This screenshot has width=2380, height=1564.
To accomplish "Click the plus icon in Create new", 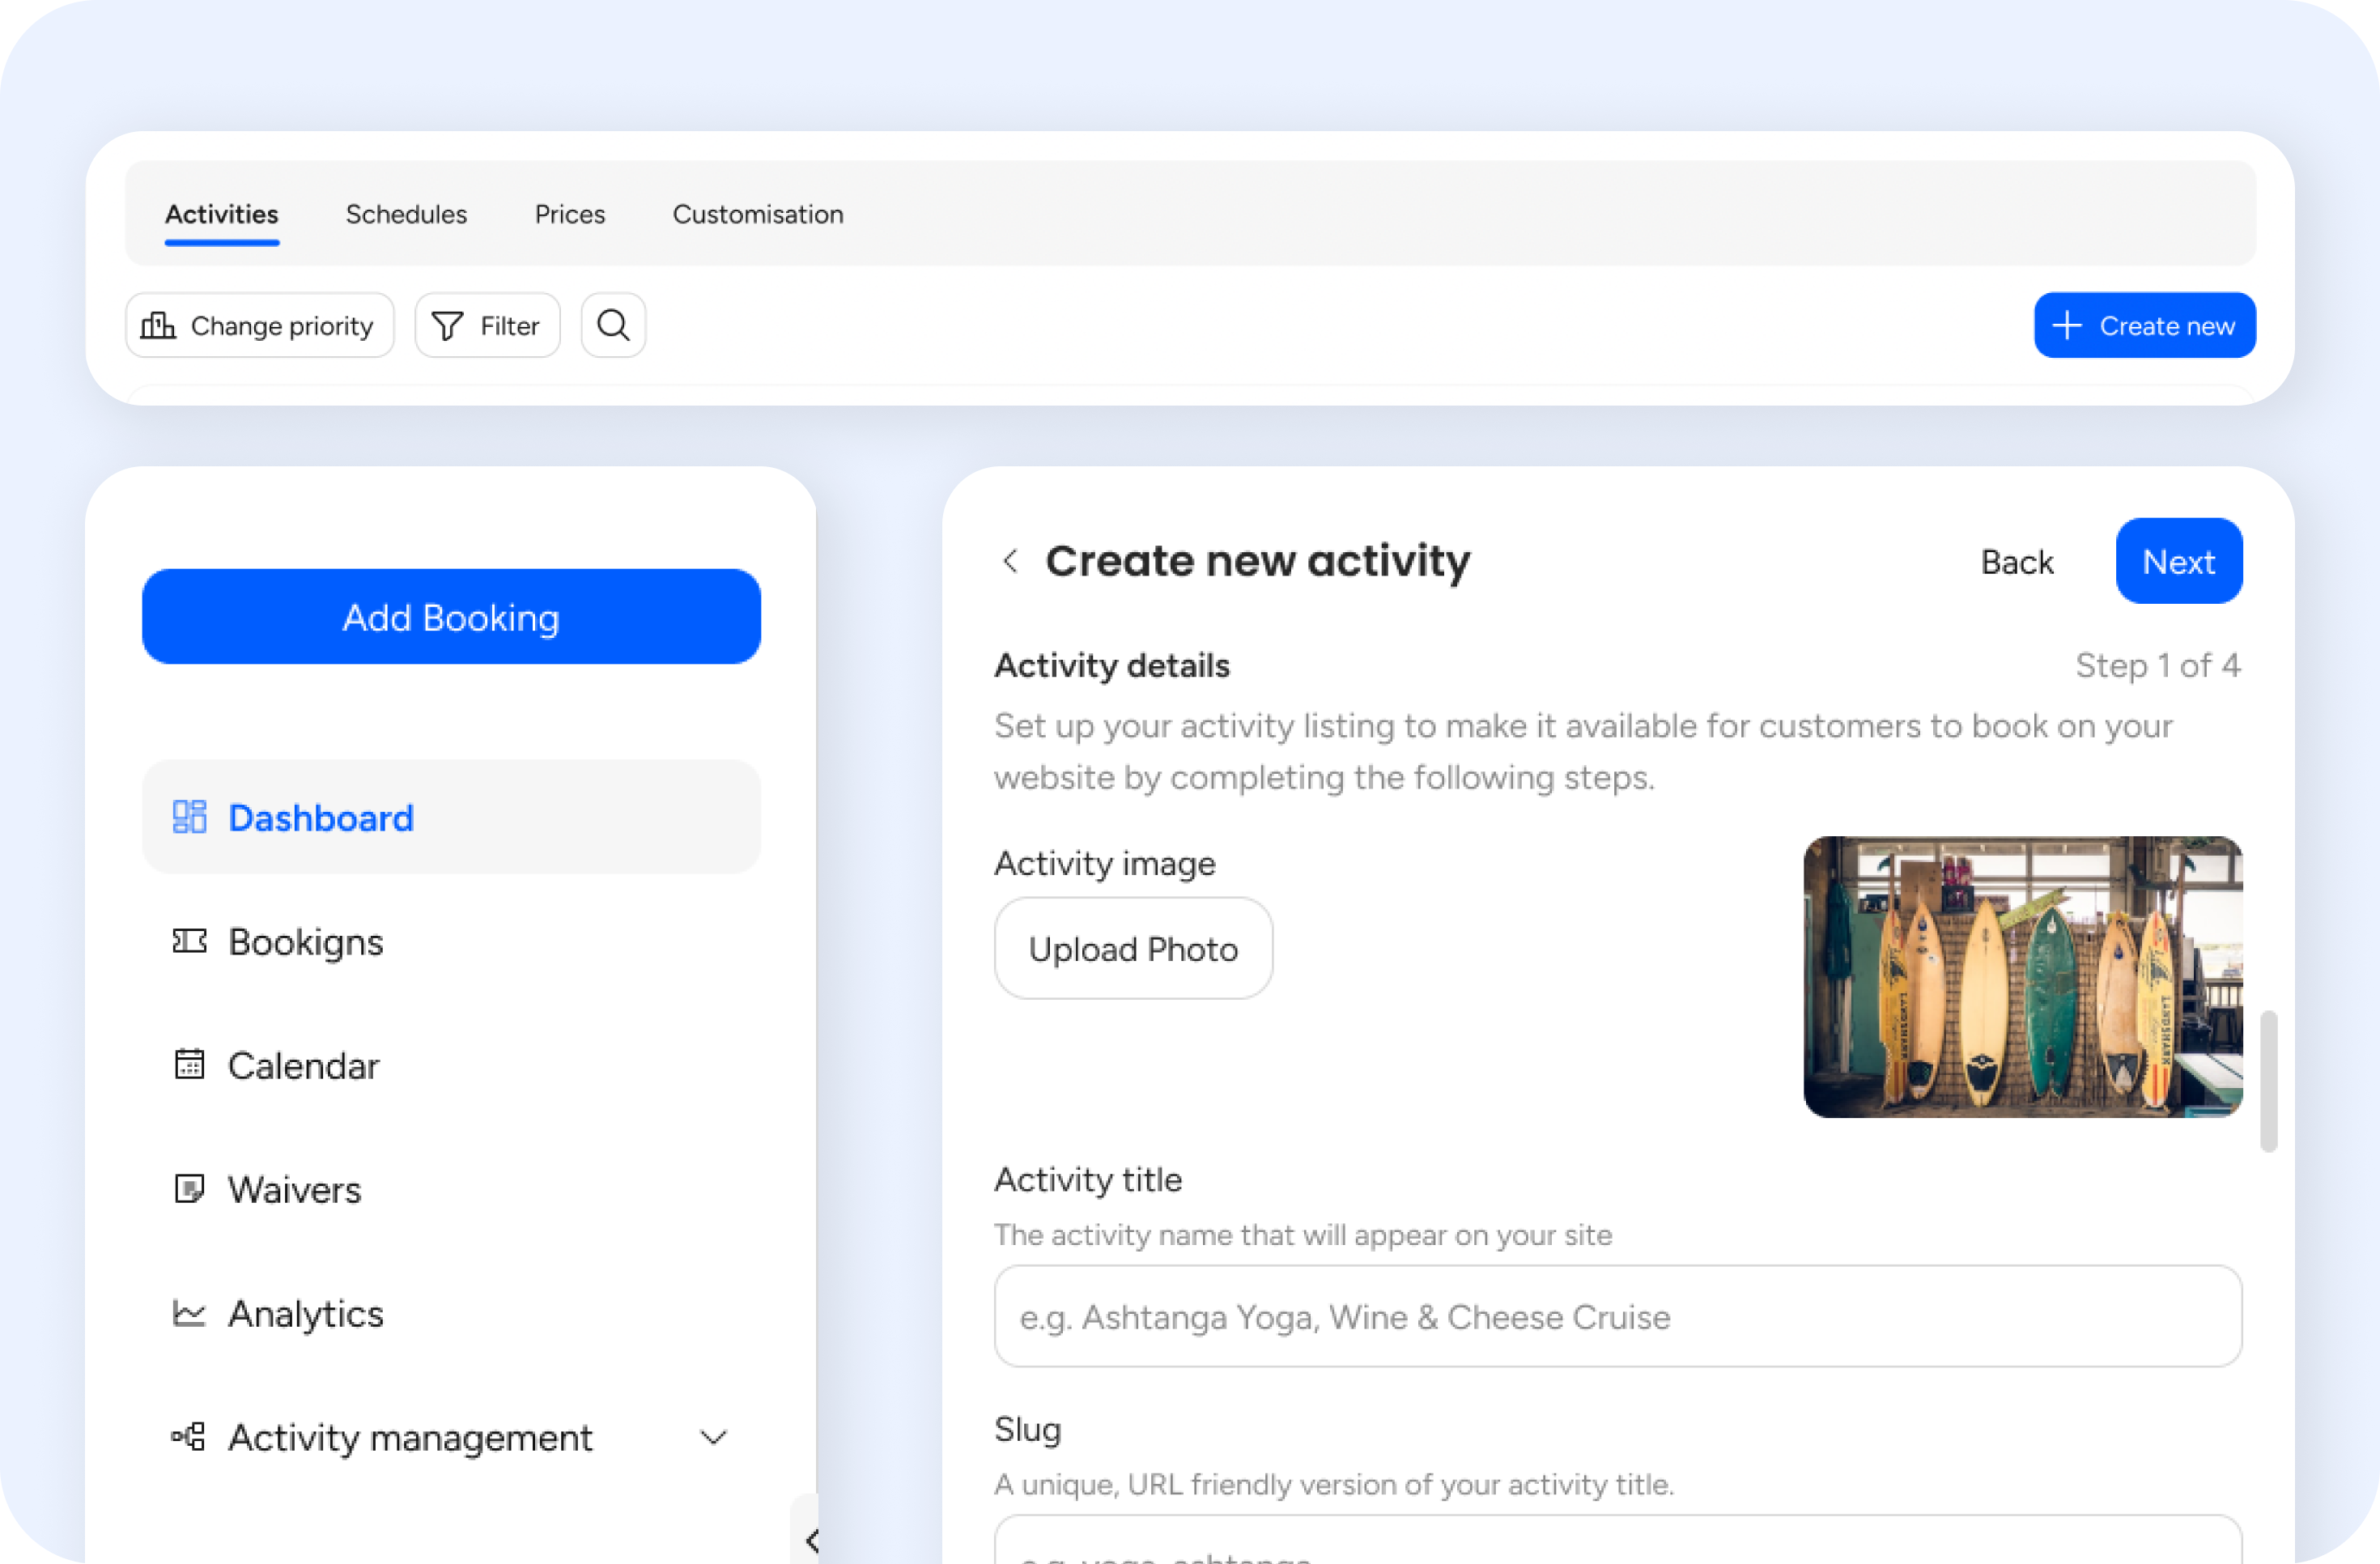I will click(x=2066, y=325).
